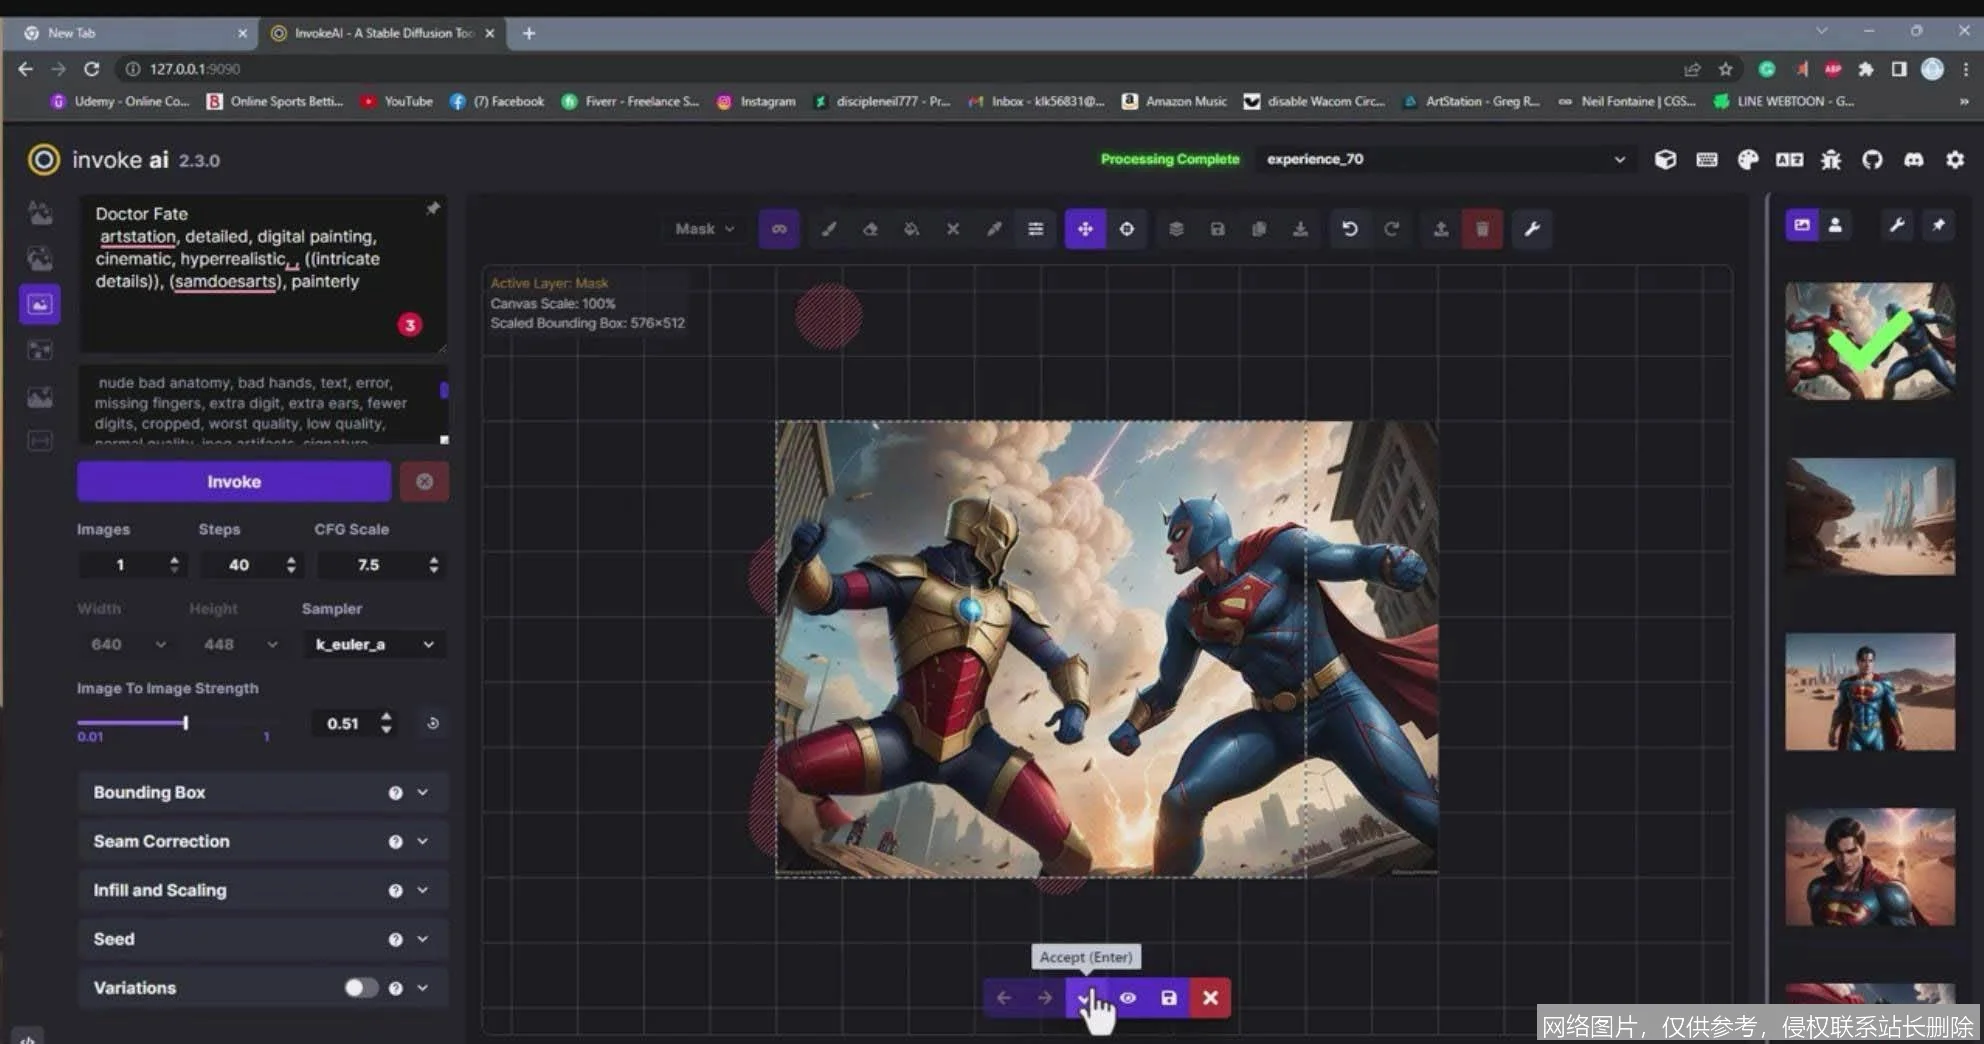Image resolution: width=1984 pixels, height=1044 pixels.
Task: Open the Nodes tab in sidebar
Action: (40, 350)
